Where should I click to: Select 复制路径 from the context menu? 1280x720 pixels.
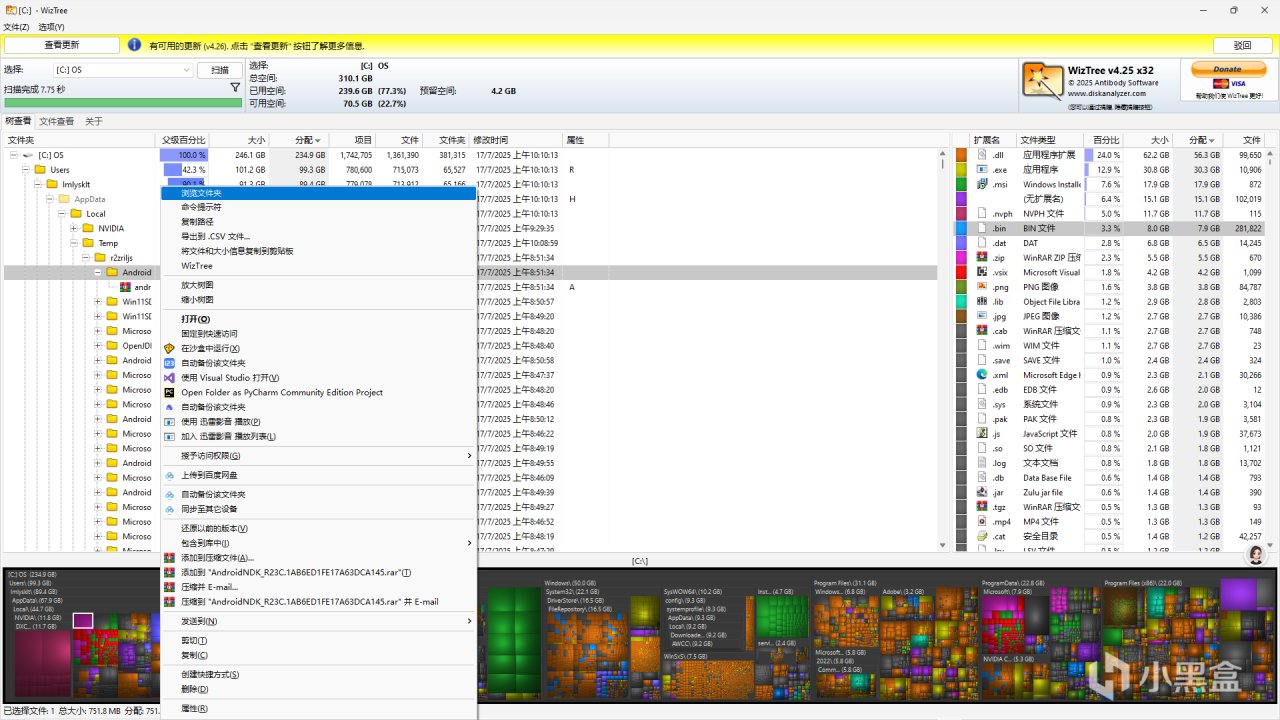(318, 222)
